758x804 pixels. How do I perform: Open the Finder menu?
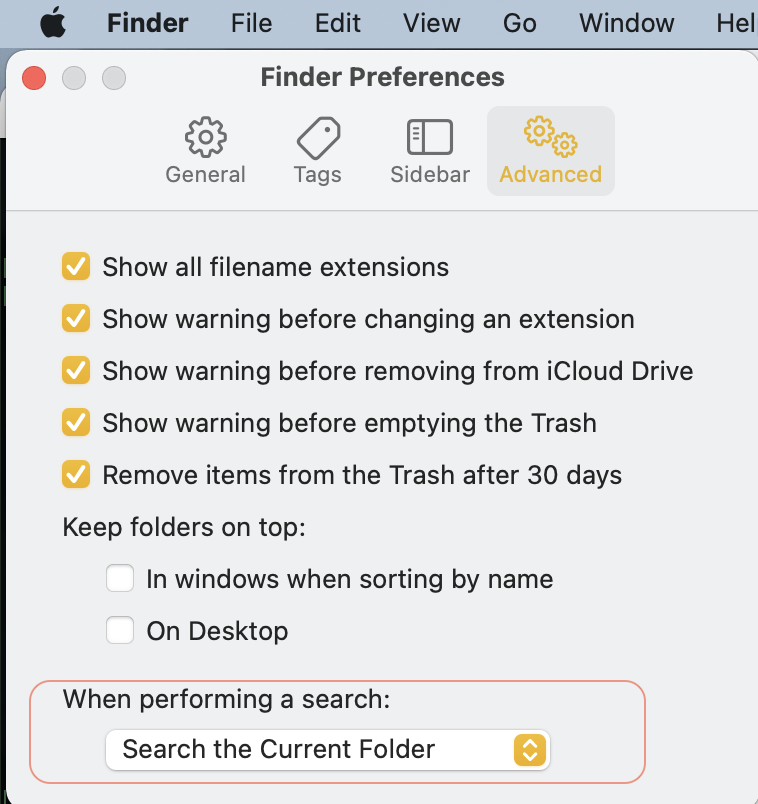(147, 23)
